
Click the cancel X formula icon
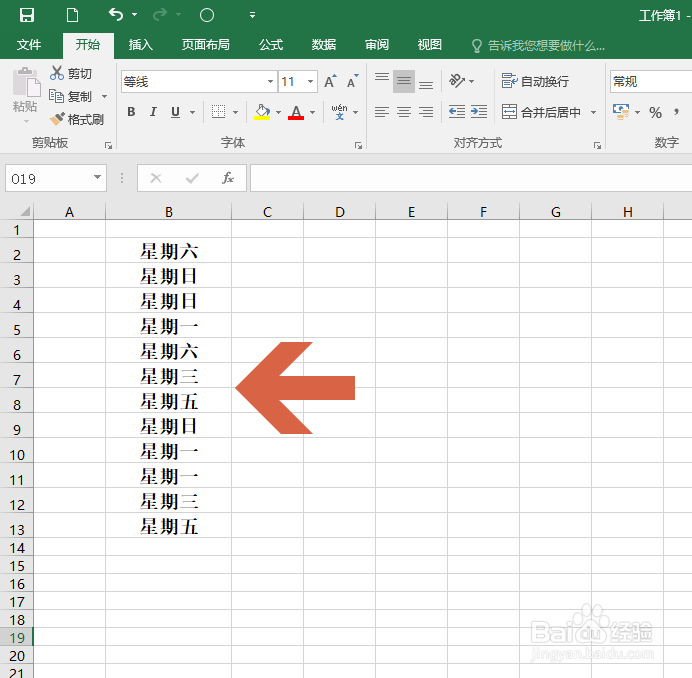pyautogui.click(x=156, y=178)
